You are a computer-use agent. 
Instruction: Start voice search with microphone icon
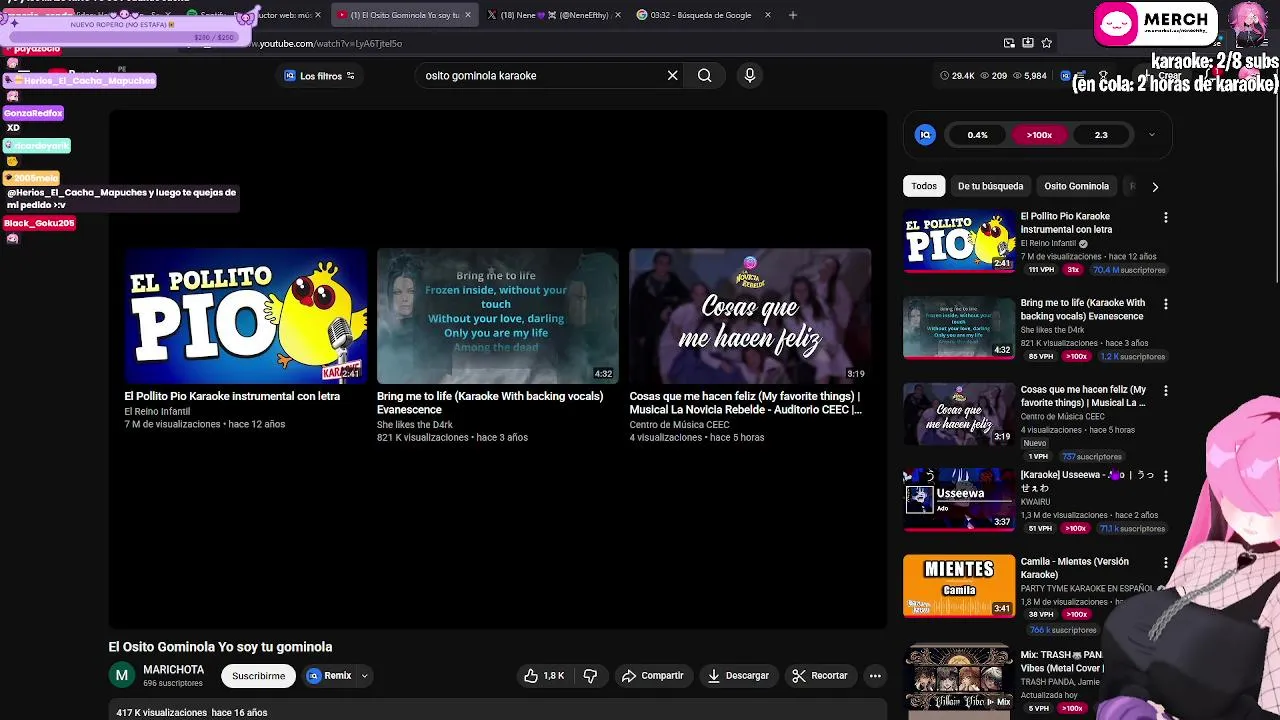pos(750,75)
